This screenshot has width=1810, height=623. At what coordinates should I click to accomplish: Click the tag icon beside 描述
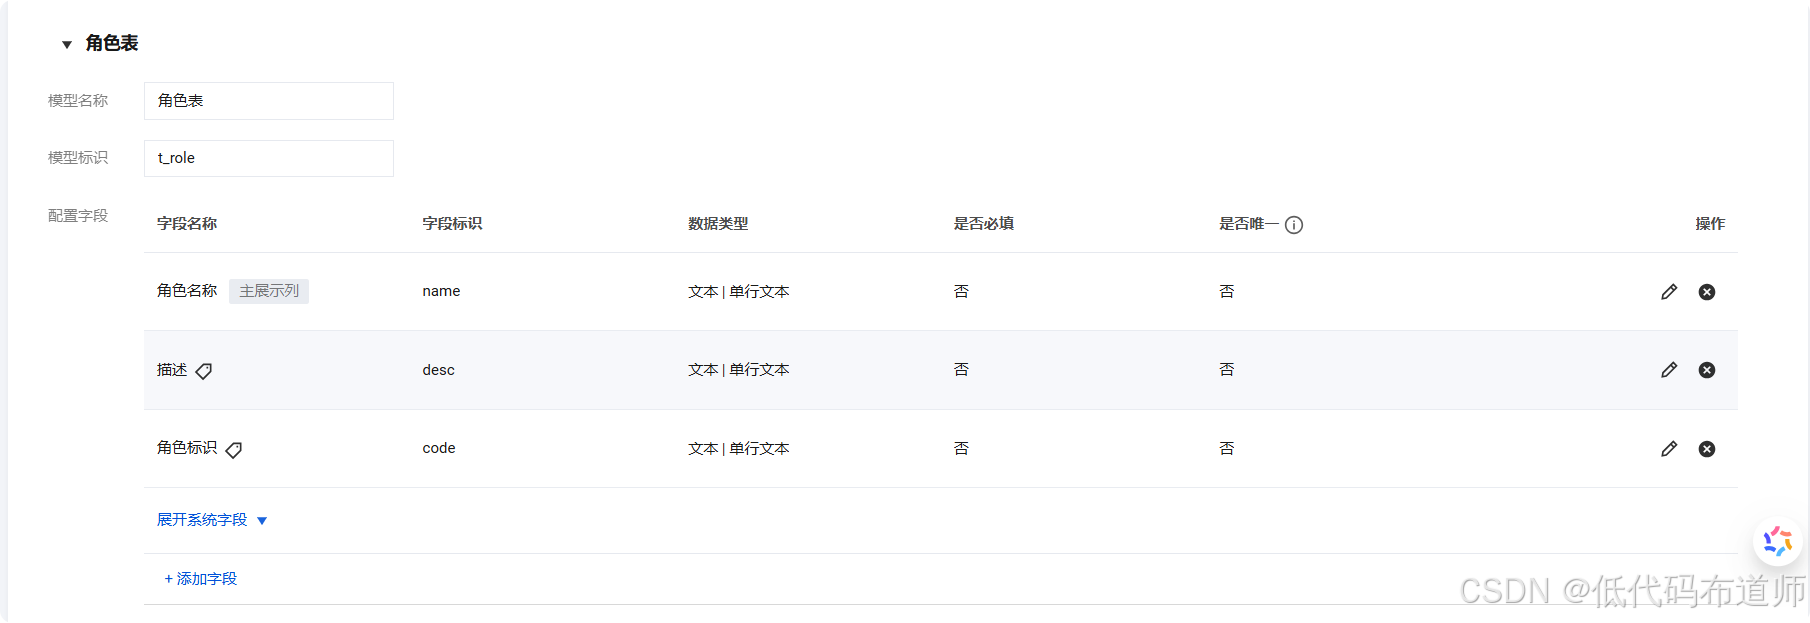click(204, 371)
